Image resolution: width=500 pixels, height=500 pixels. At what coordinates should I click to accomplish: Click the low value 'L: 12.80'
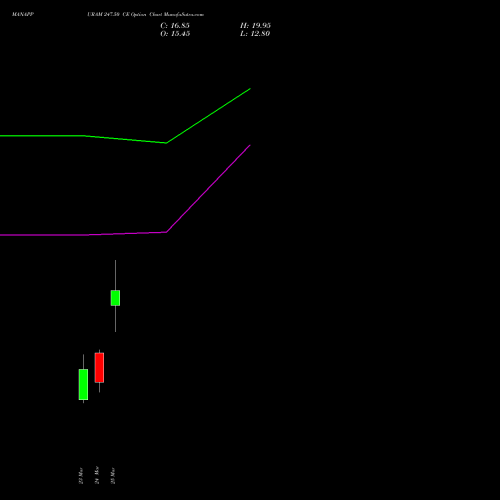click(x=255, y=34)
